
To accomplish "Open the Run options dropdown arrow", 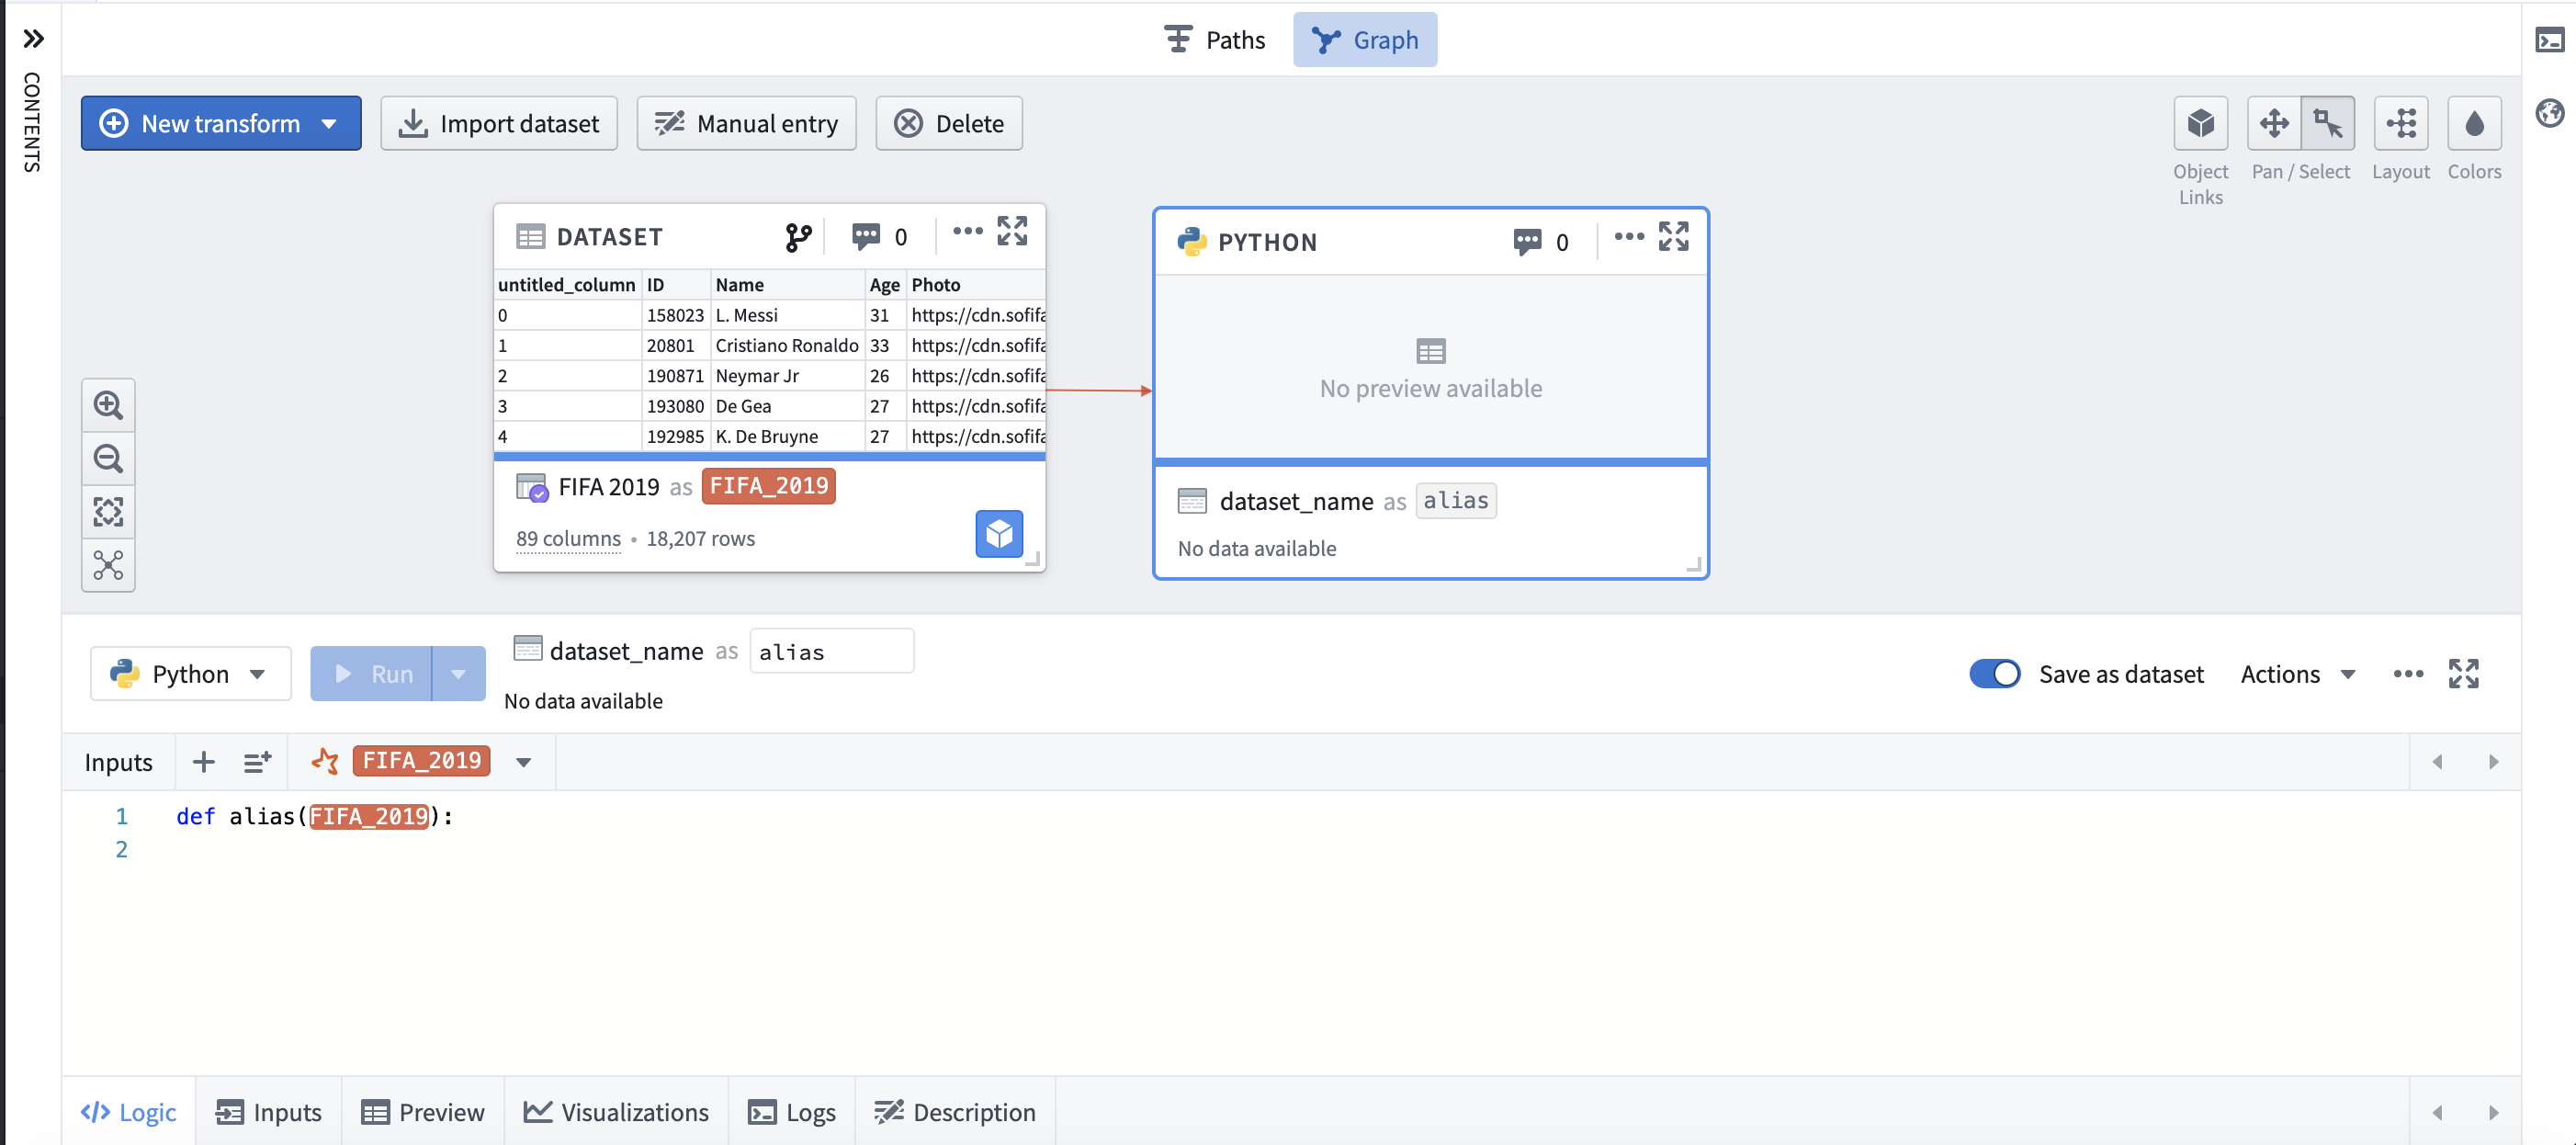I will pos(458,674).
